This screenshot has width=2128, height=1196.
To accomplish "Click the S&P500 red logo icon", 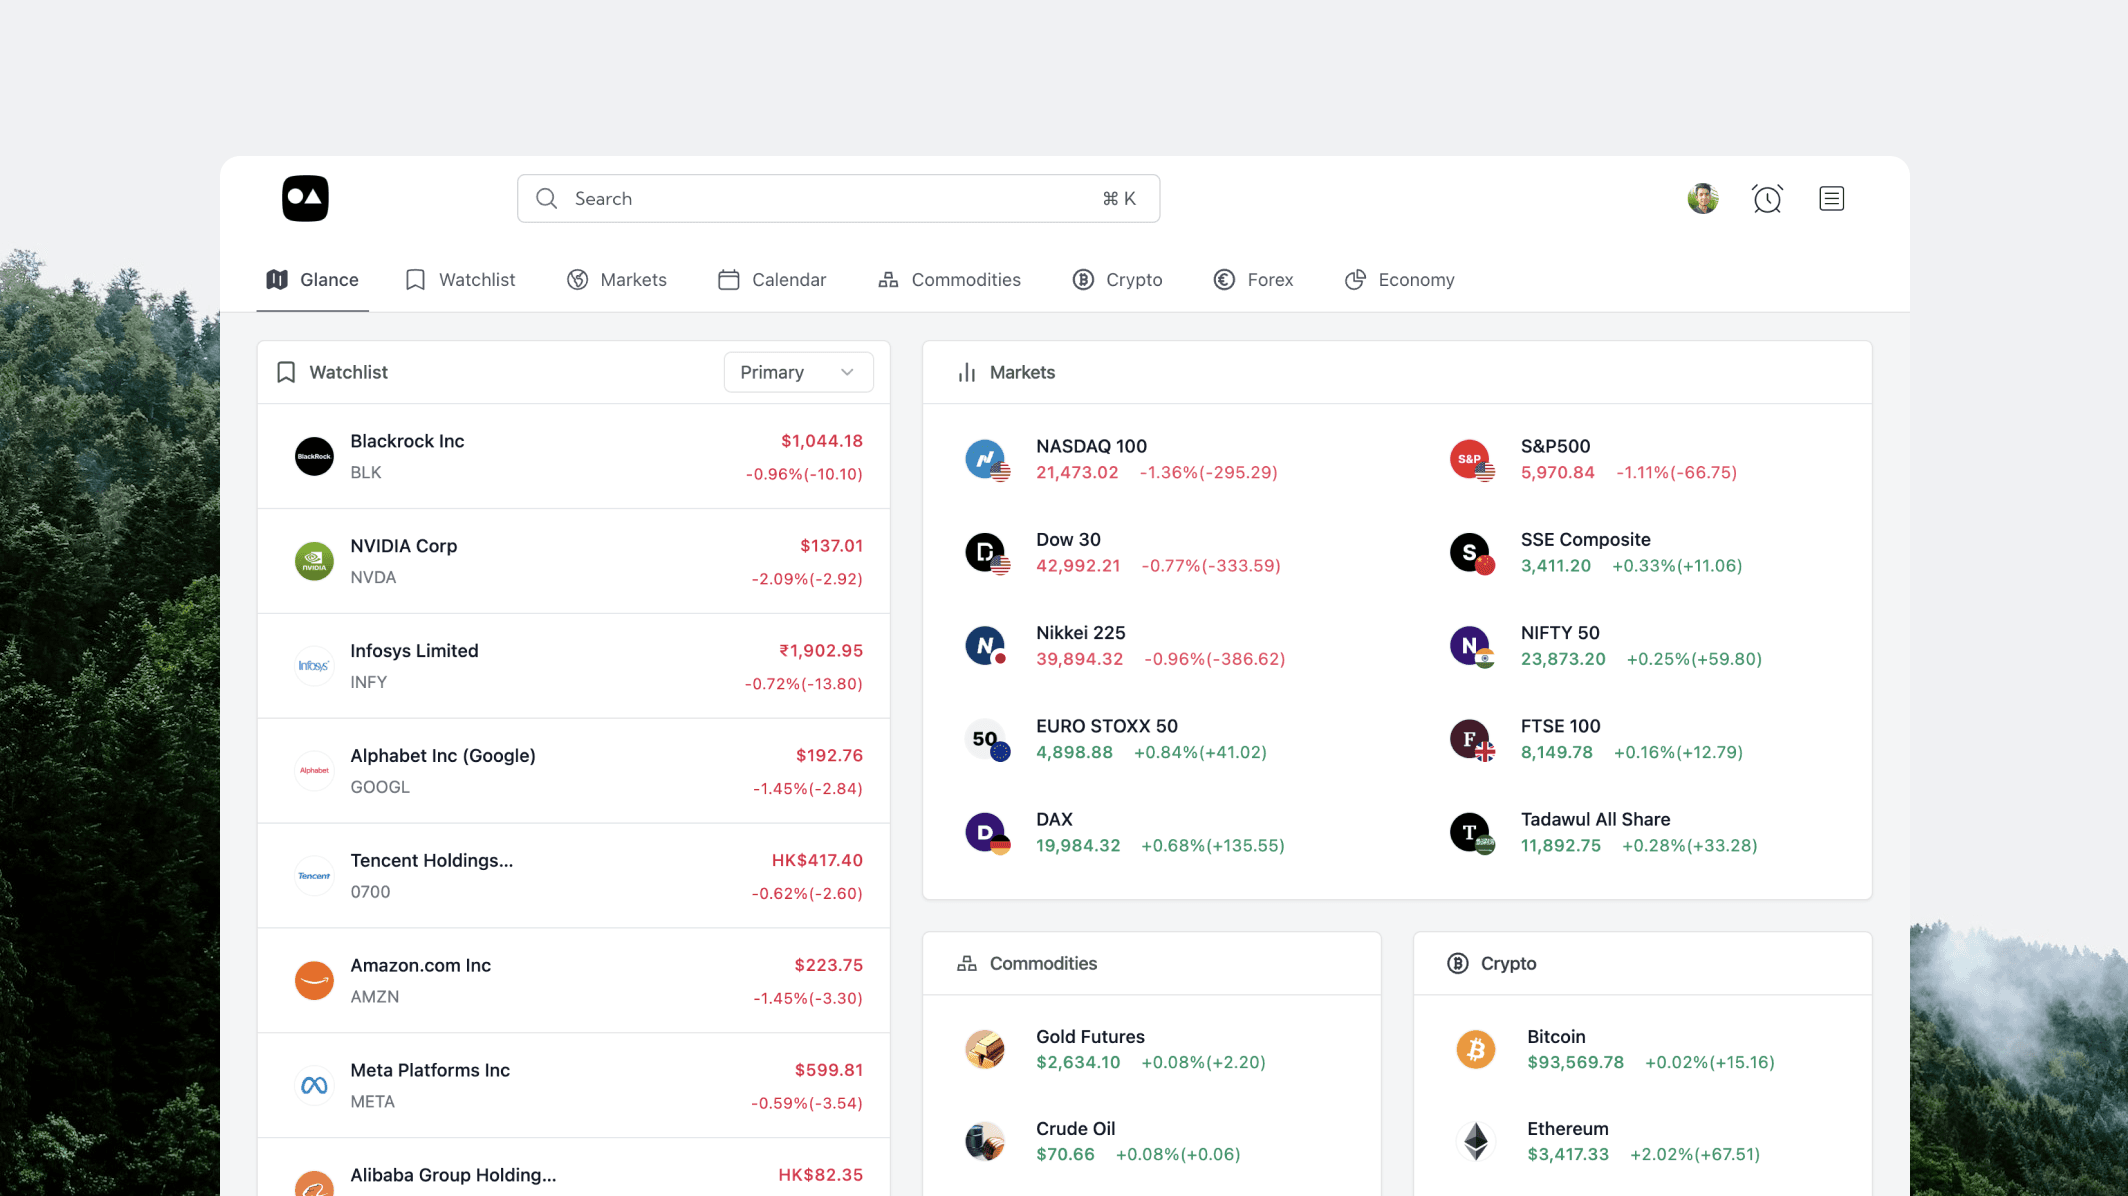I will point(1470,459).
